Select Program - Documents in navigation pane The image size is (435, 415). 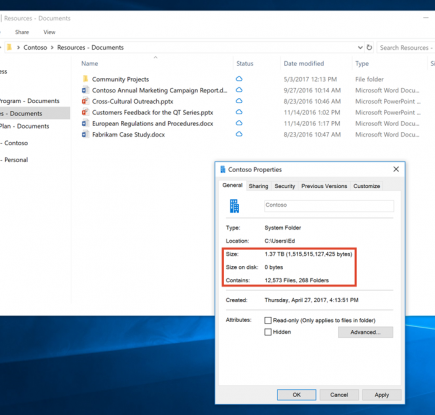click(x=29, y=101)
